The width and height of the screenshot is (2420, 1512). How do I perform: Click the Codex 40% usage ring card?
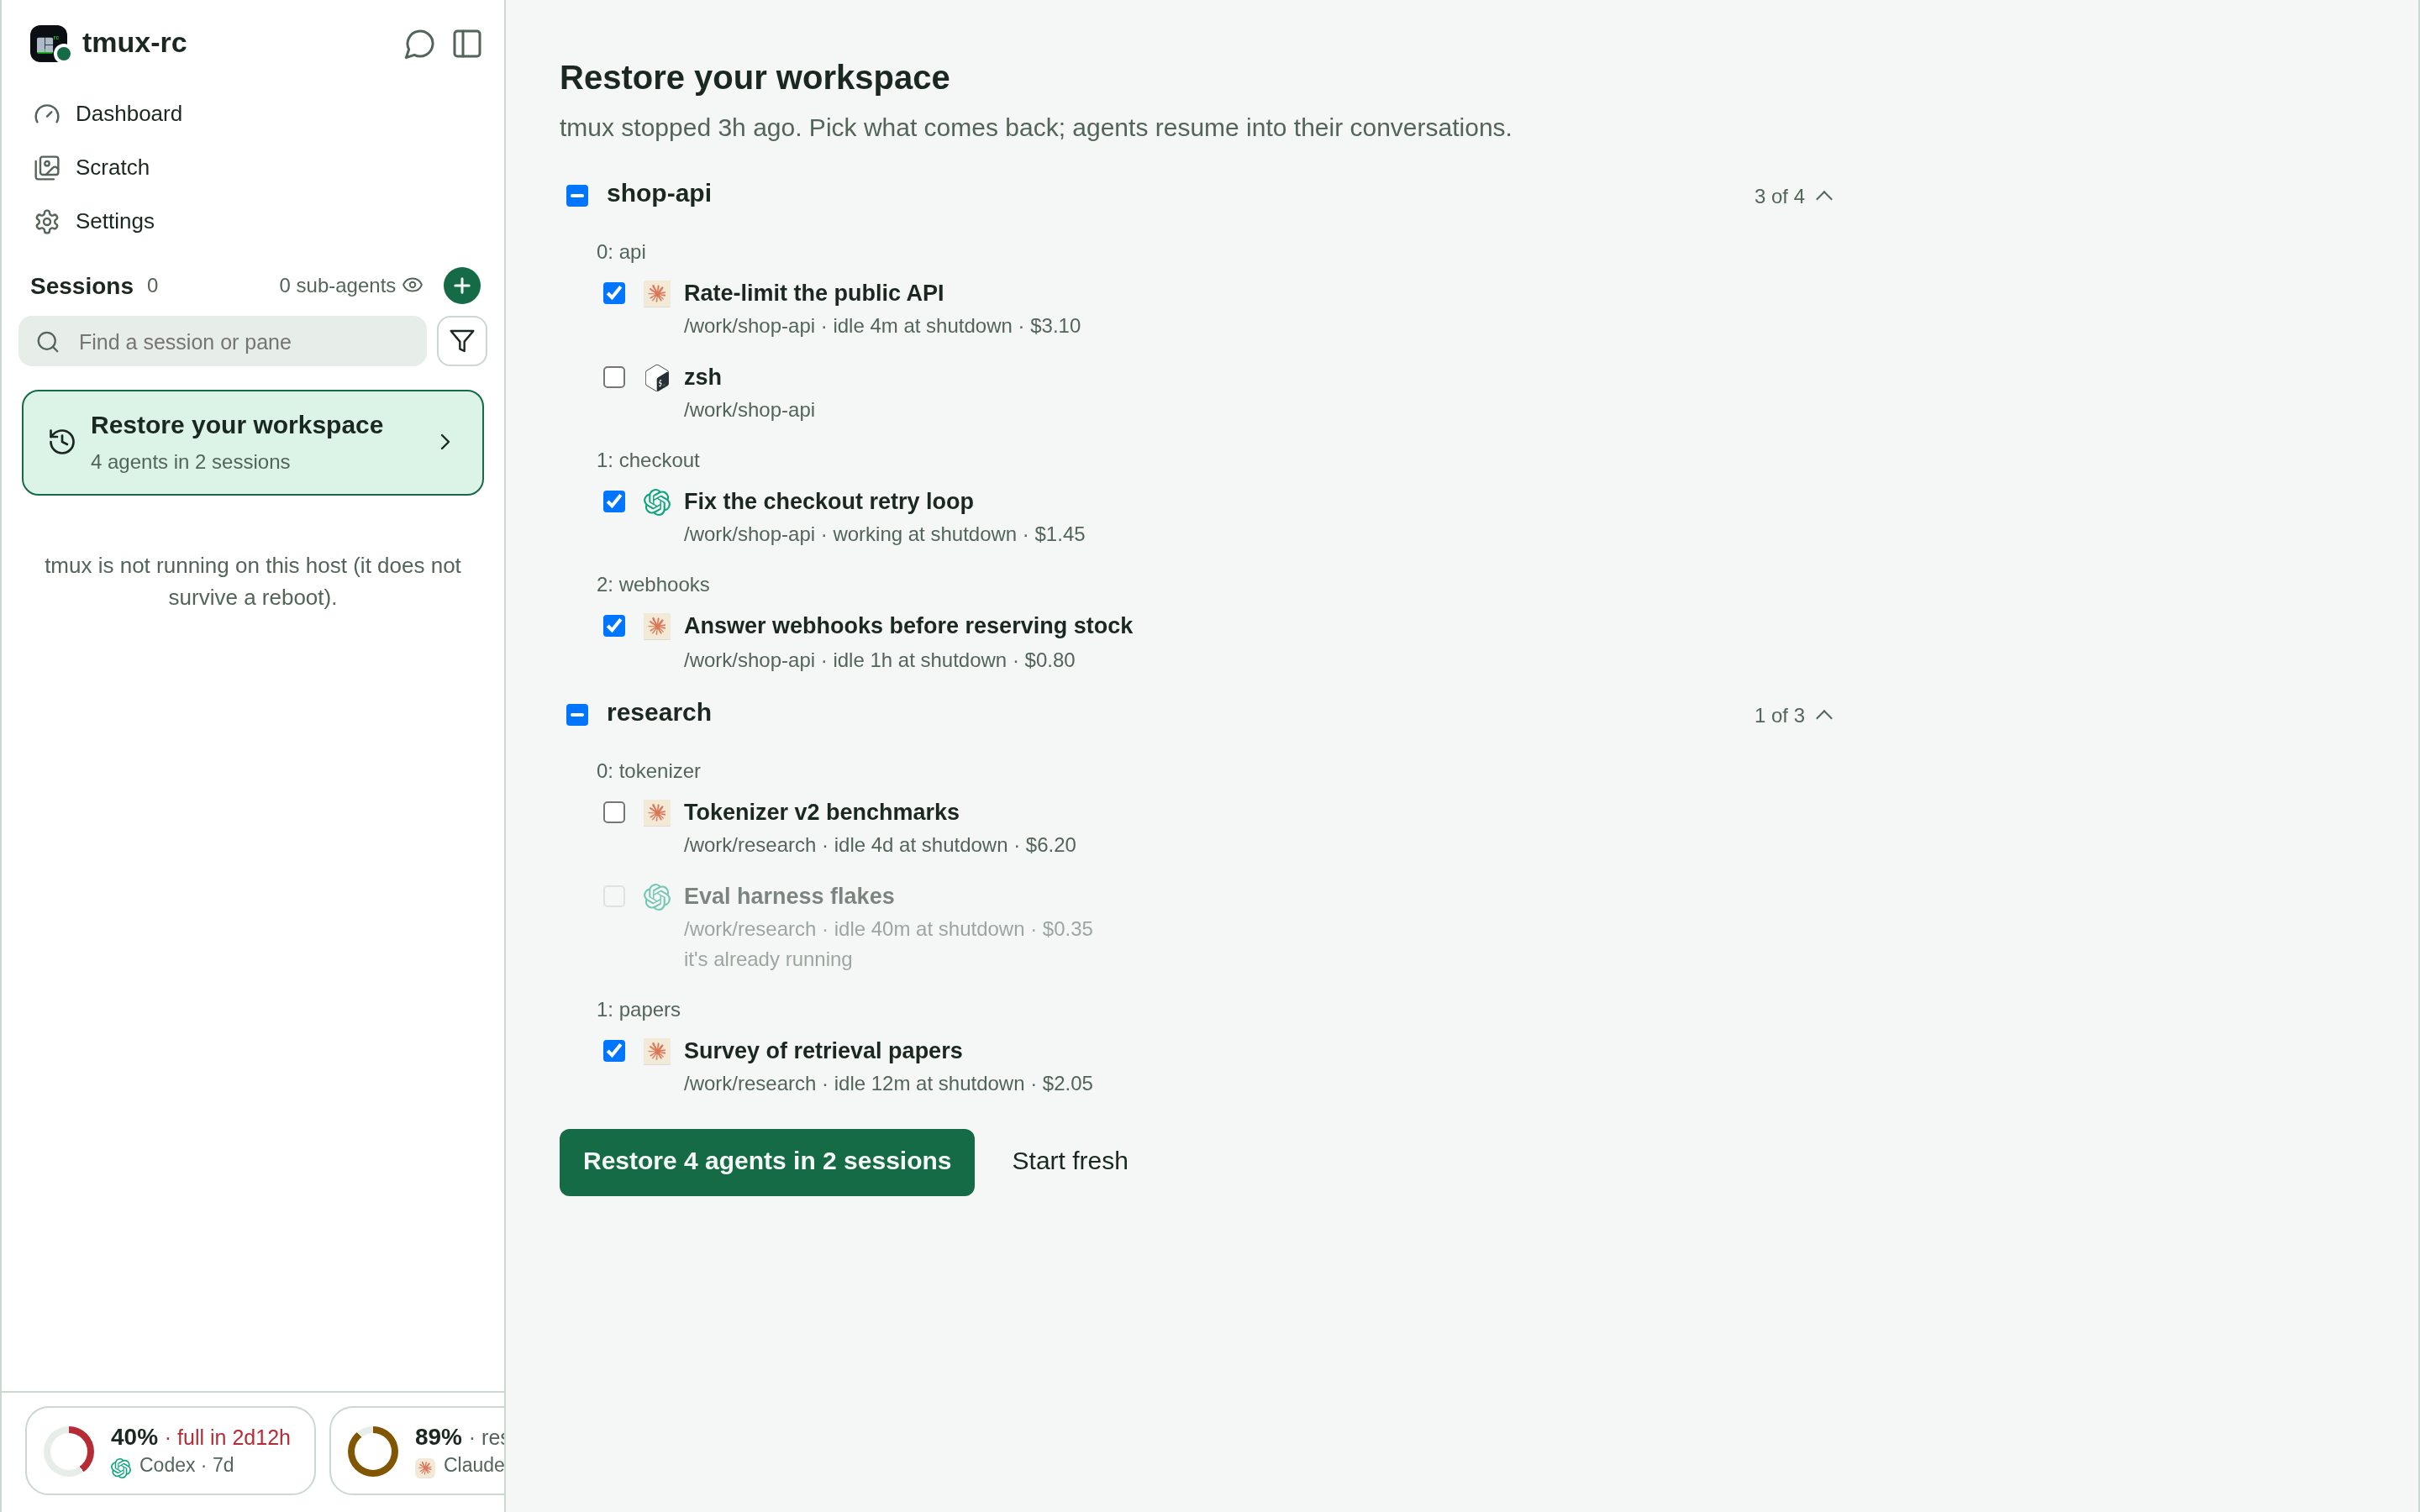[x=170, y=1451]
